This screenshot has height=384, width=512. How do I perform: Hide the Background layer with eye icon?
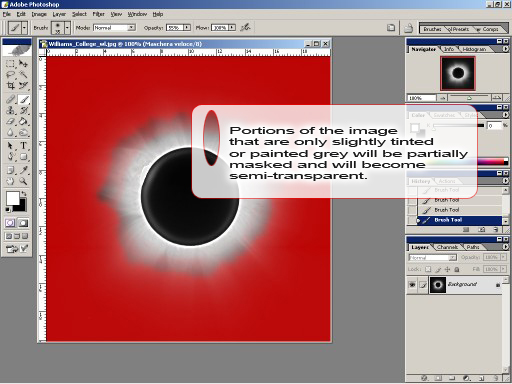click(x=412, y=285)
